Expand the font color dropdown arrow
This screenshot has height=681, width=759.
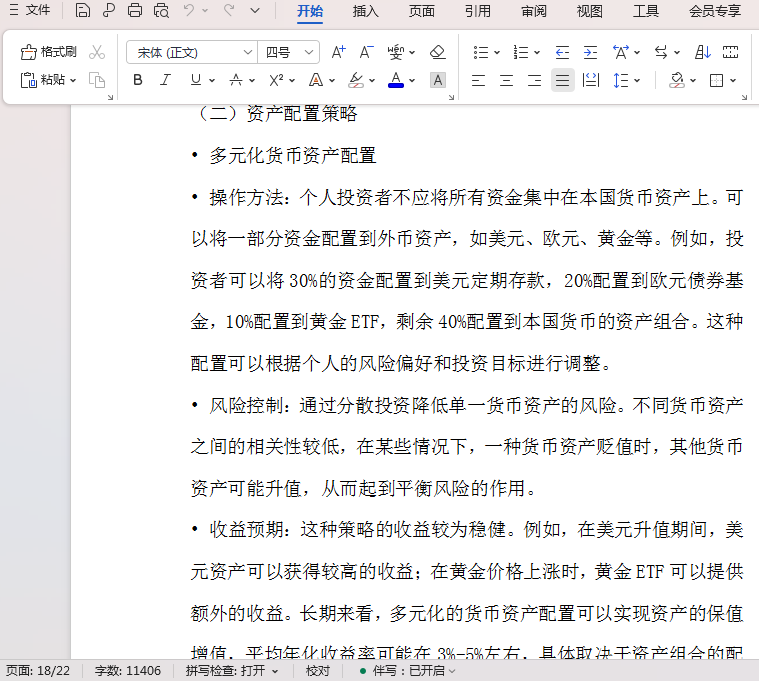pos(412,80)
